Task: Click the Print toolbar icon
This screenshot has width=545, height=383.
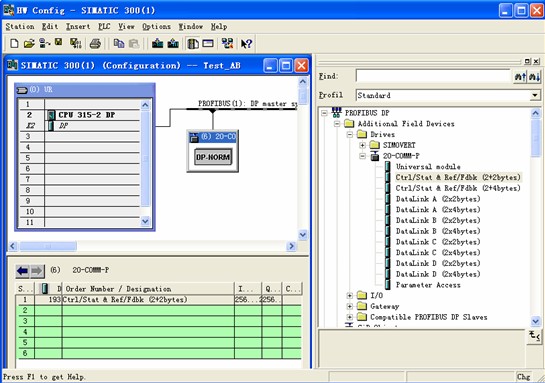Action: tap(95, 44)
